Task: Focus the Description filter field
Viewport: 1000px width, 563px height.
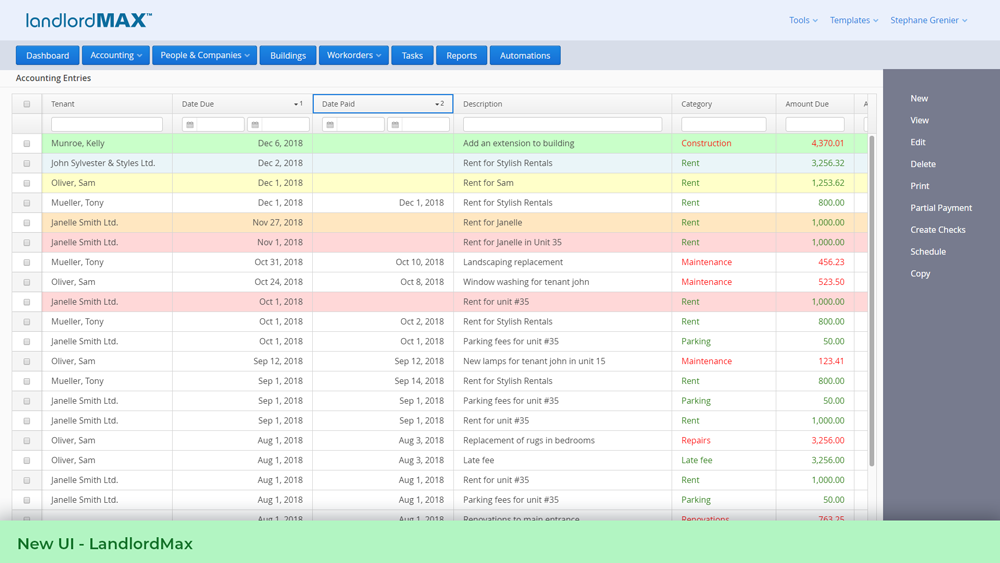Action: 562,124
